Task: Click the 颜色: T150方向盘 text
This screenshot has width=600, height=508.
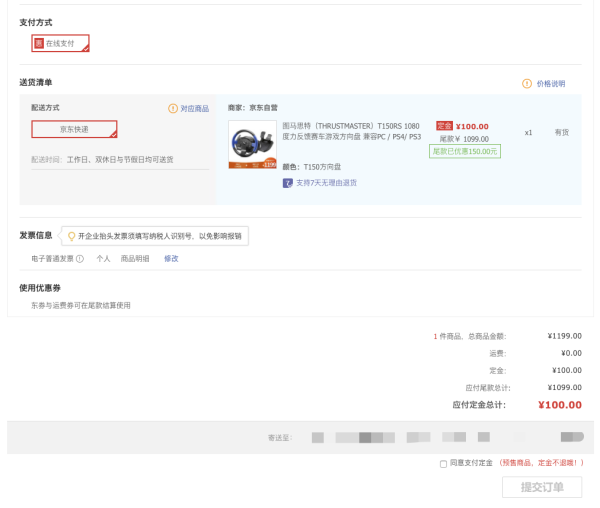Action: tap(312, 167)
